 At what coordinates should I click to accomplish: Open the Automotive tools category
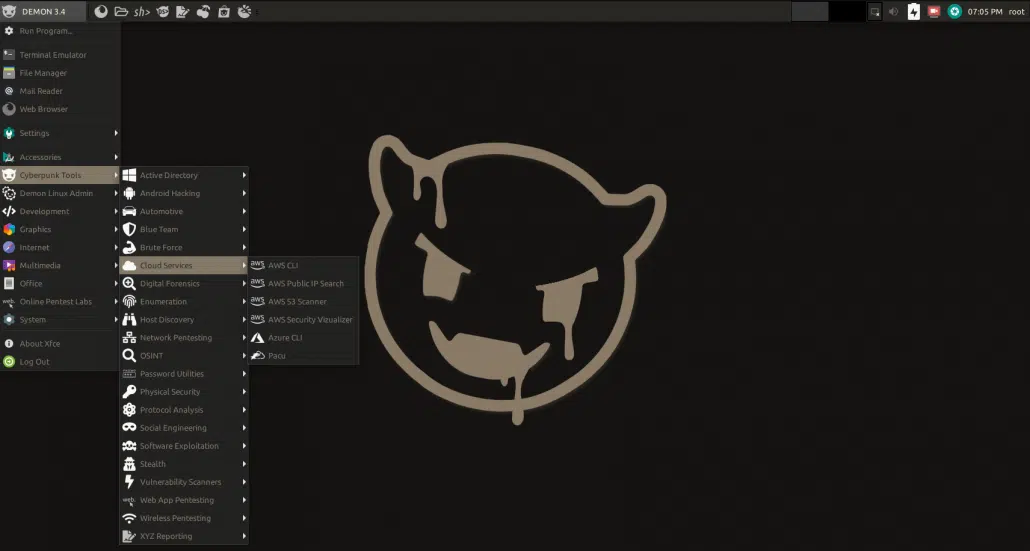(184, 211)
